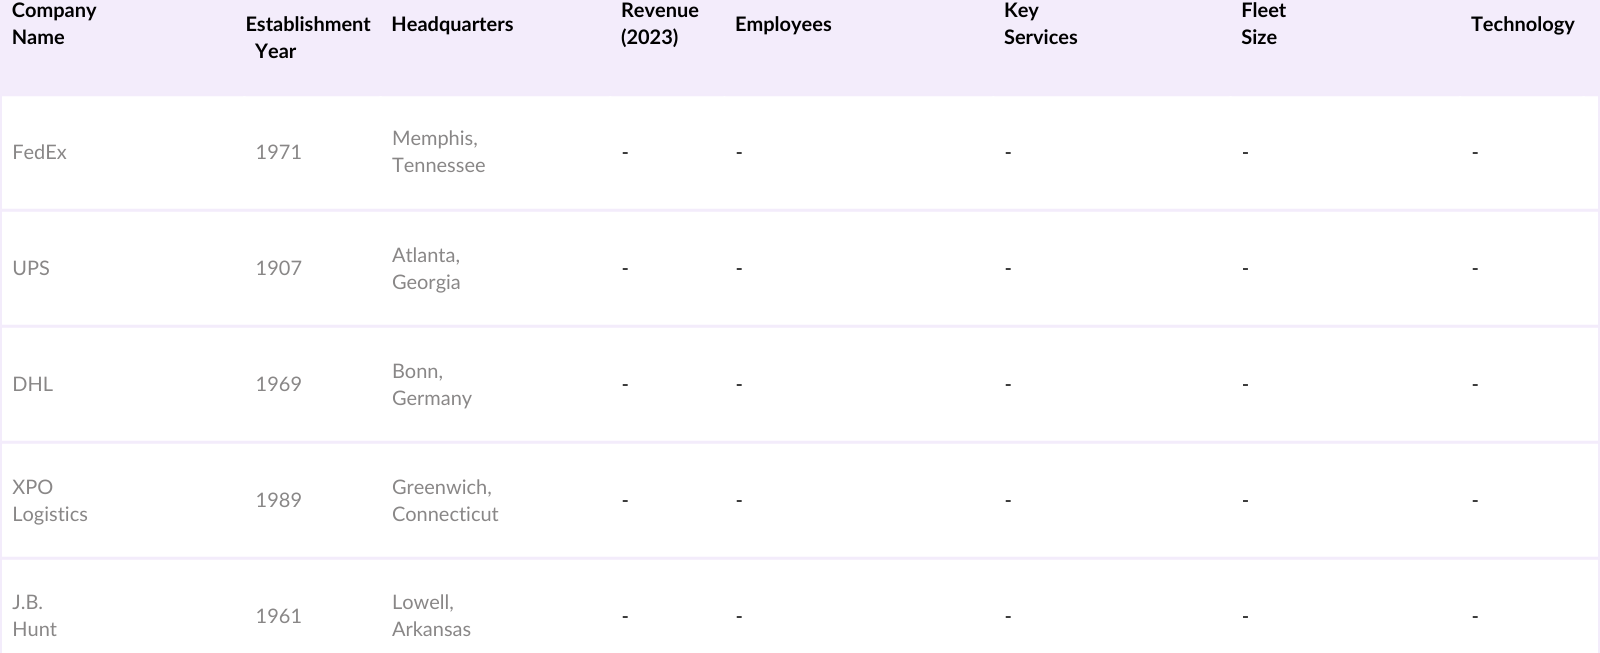Click the Revenue (2023) column header
1600x653 pixels.
pos(659,24)
